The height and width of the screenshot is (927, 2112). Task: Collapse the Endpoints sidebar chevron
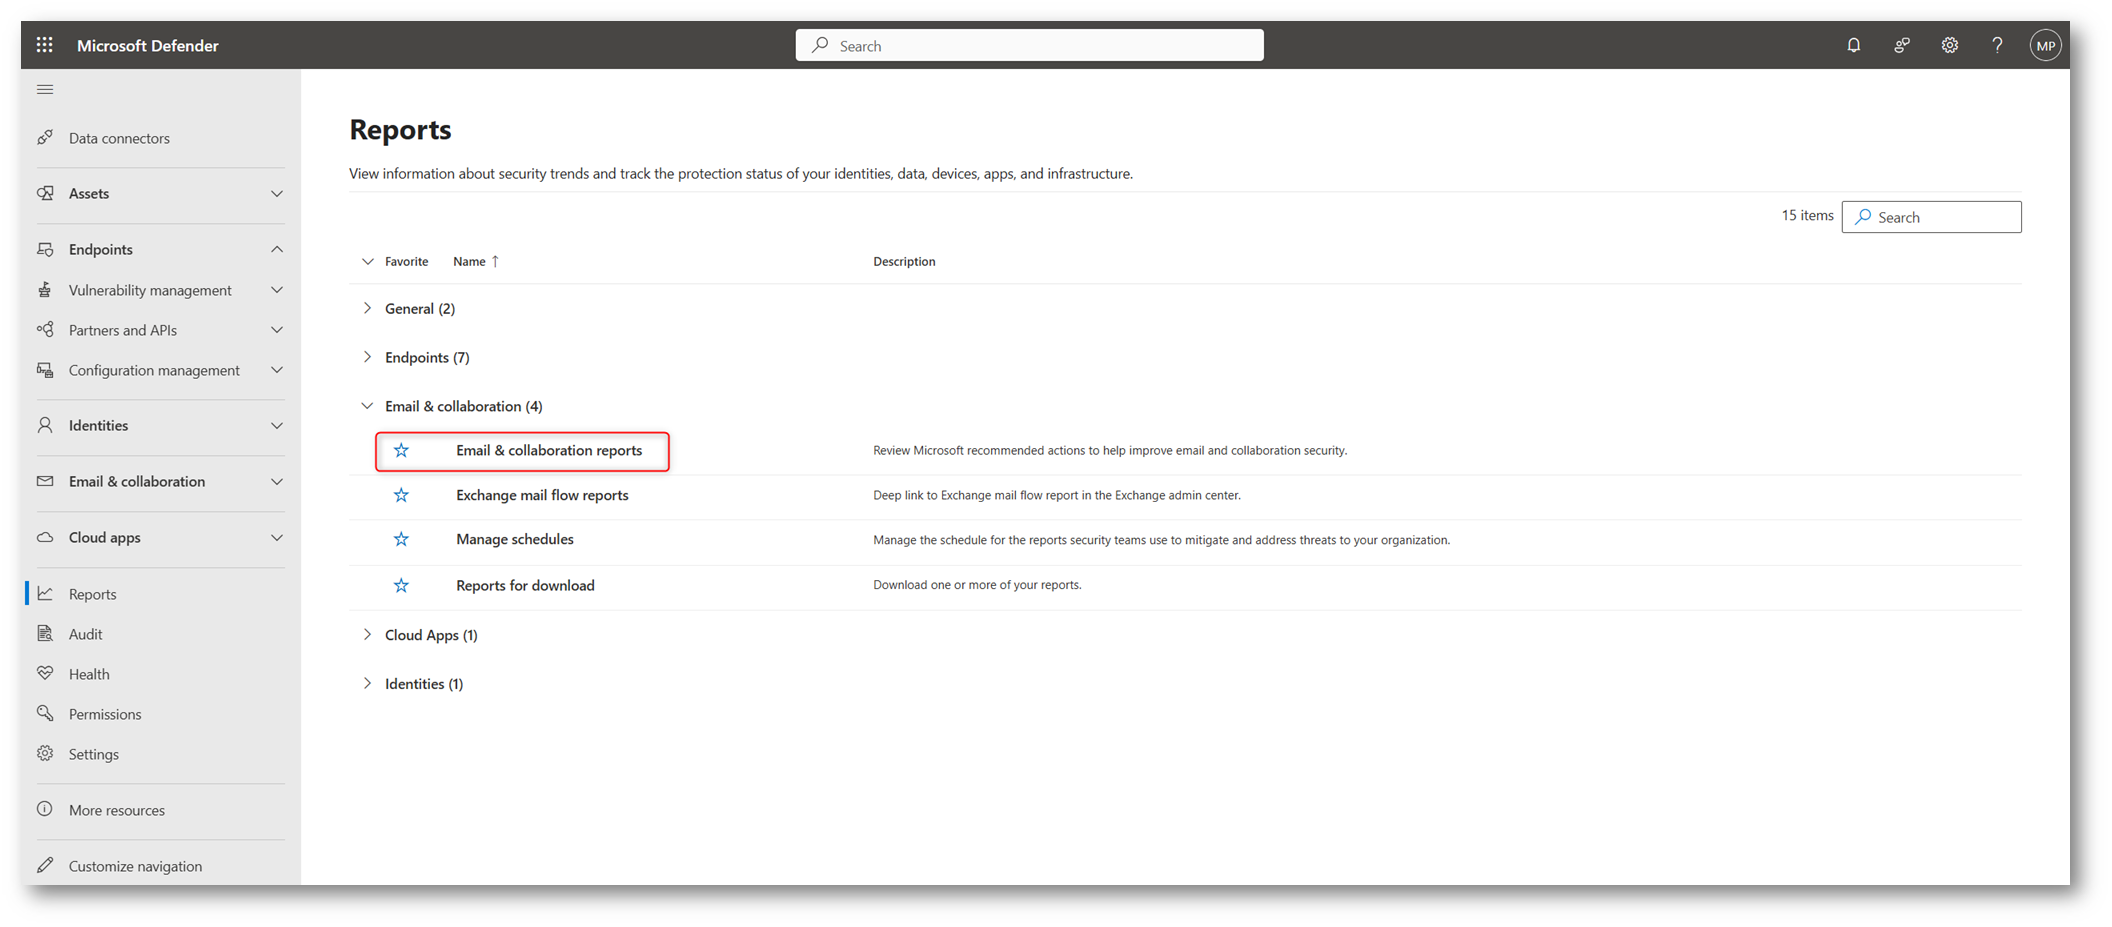[x=277, y=249]
